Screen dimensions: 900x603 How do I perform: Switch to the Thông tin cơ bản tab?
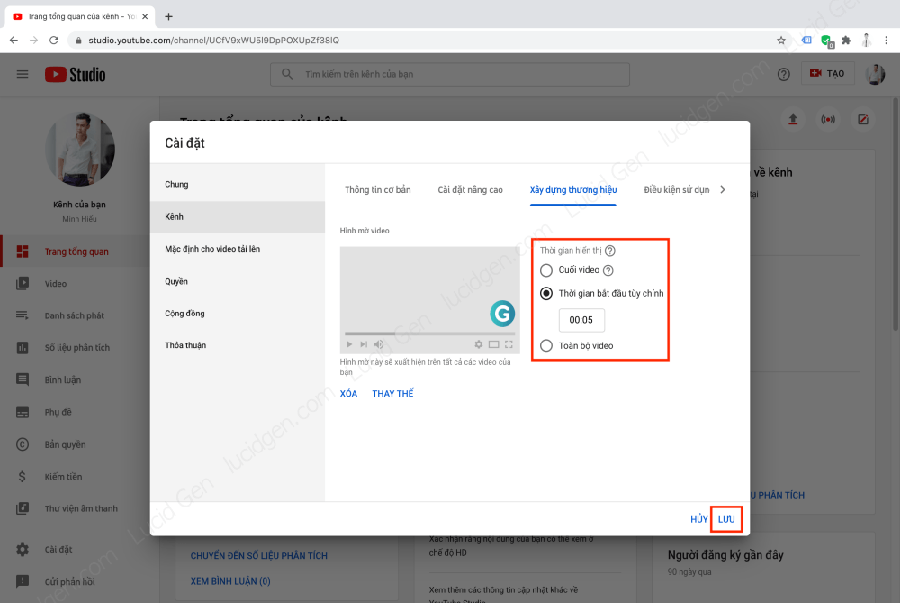tap(377, 190)
